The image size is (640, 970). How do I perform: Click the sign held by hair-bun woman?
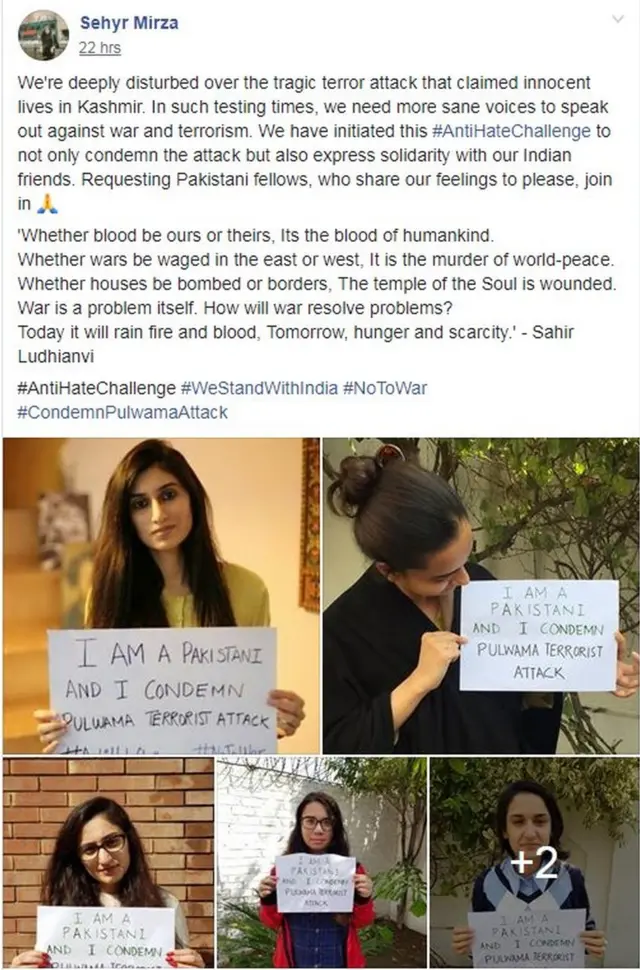point(539,635)
